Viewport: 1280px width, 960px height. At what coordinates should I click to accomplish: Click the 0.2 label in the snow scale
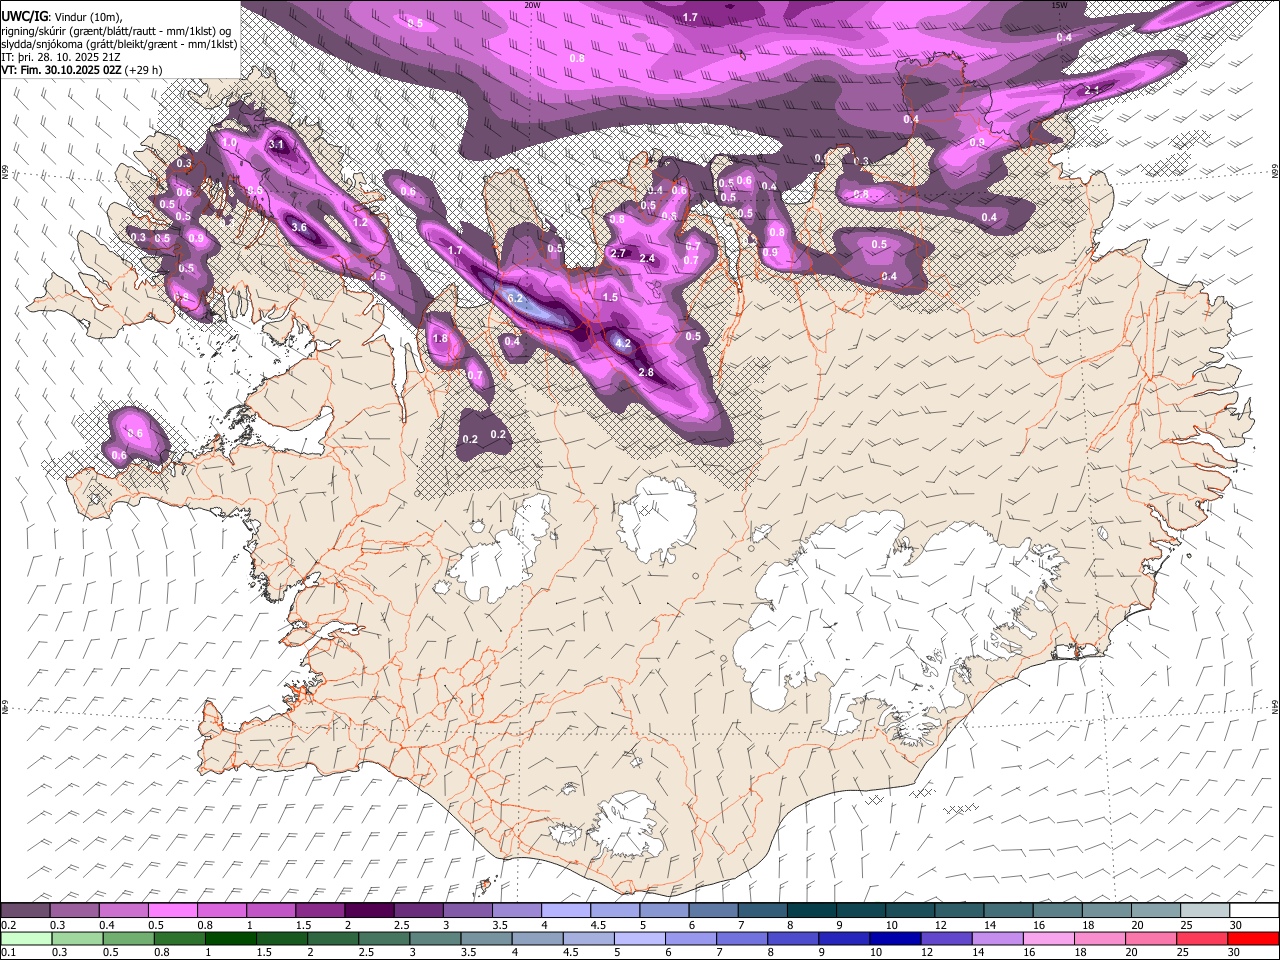click(x=7, y=925)
